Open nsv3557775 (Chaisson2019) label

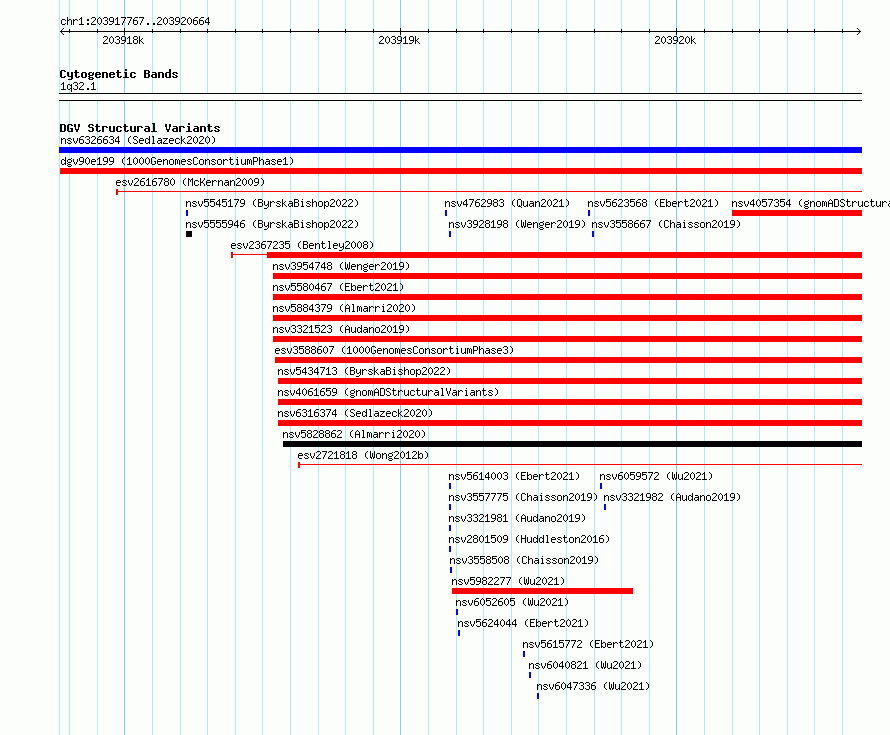coord(523,497)
